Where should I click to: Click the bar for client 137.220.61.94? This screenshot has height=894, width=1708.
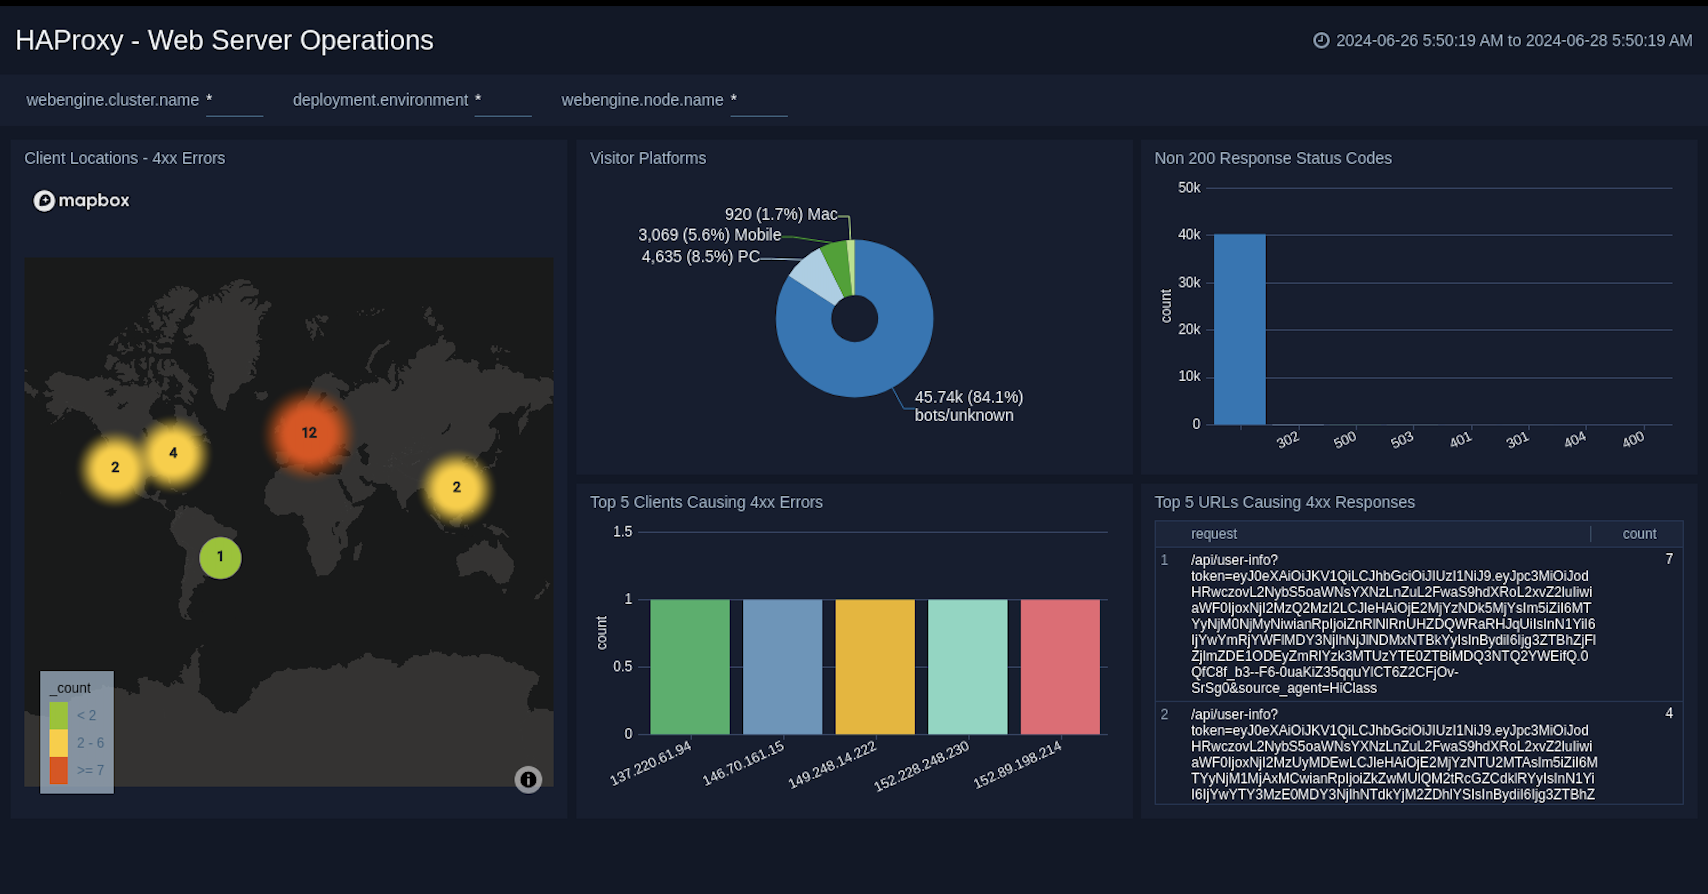(x=690, y=667)
